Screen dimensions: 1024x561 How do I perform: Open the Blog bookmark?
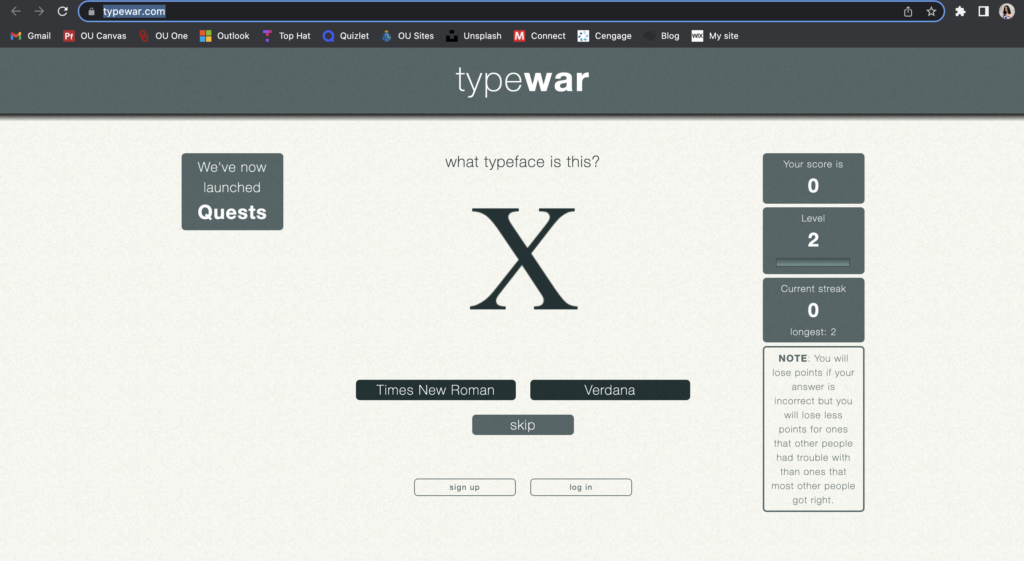click(x=662, y=36)
